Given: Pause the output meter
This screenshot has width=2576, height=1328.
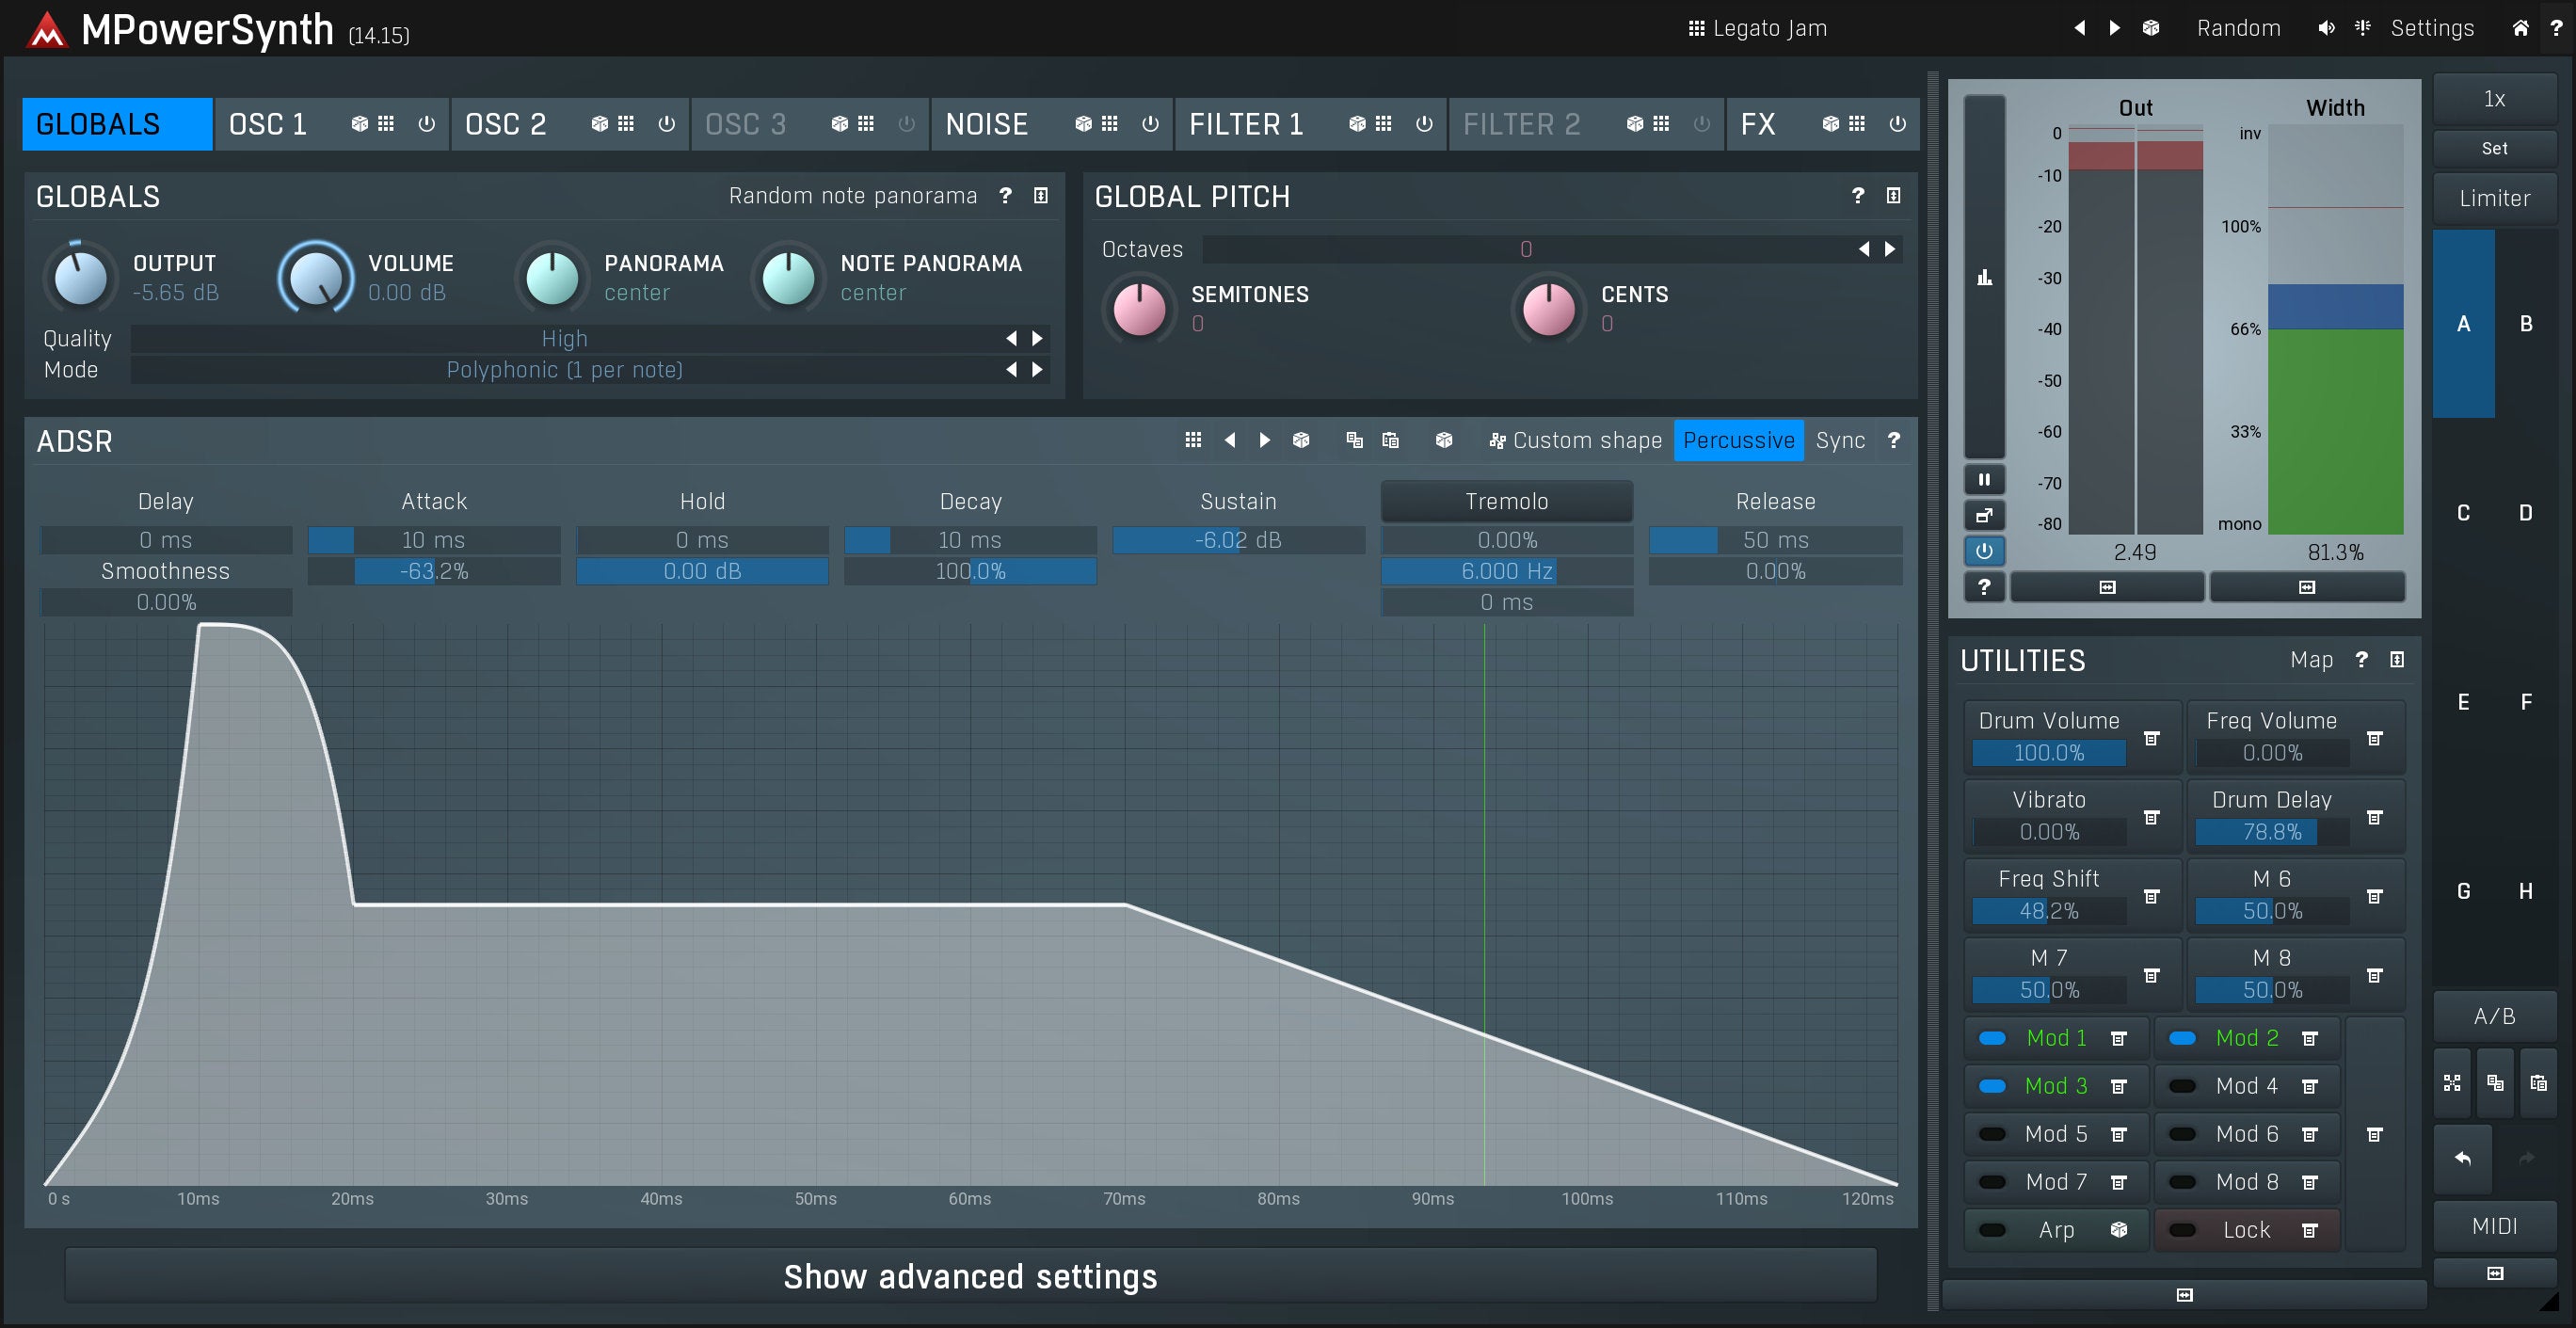Looking at the screenshot, I should (1983, 479).
